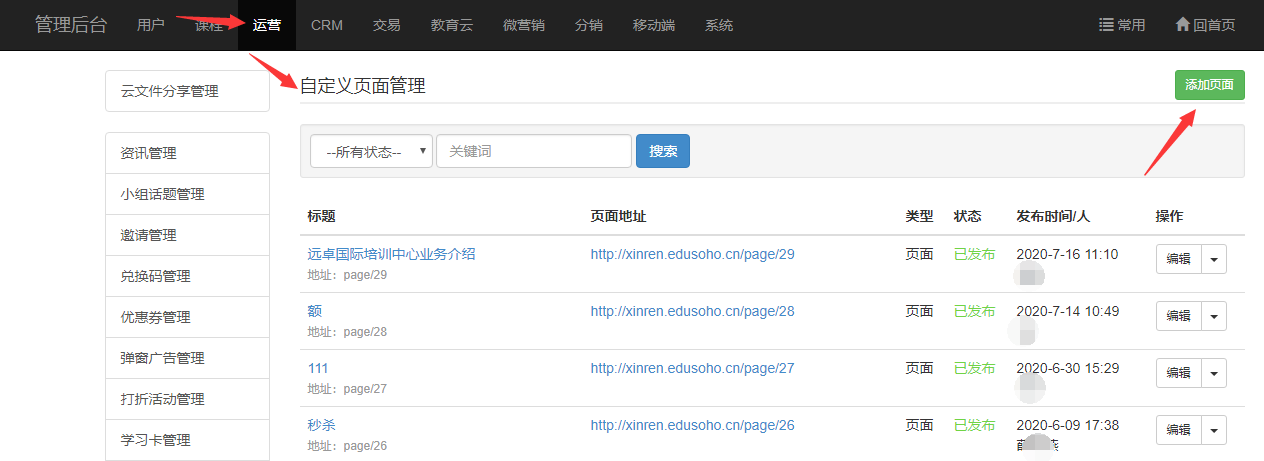Open link http://xinren.edusoho.cn/page/28
This screenshot has width=1264, height=461.
click(x=692, y=311)
